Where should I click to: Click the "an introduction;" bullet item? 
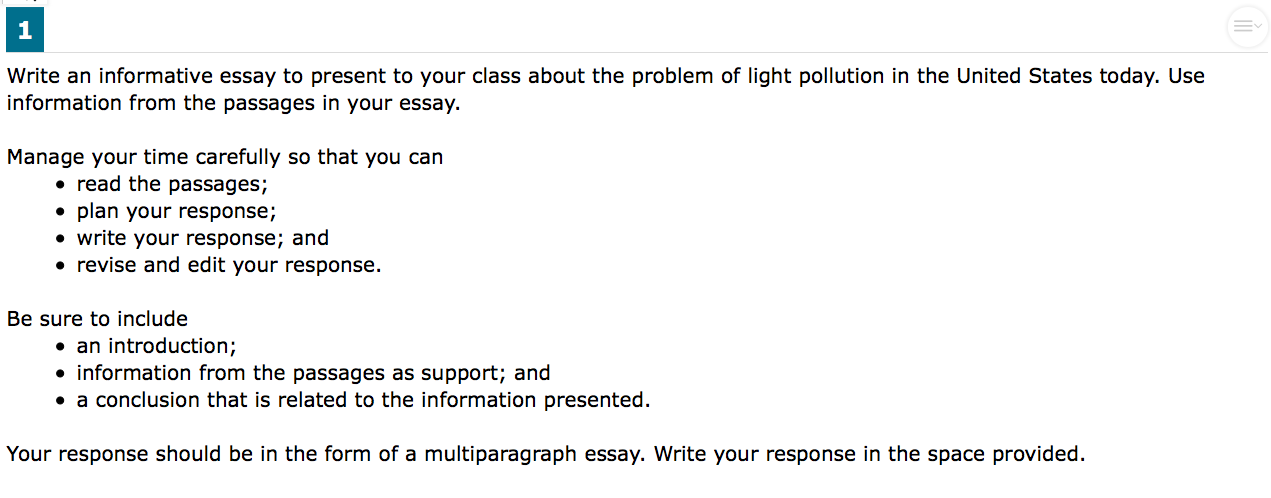click(x=156, y=346)
